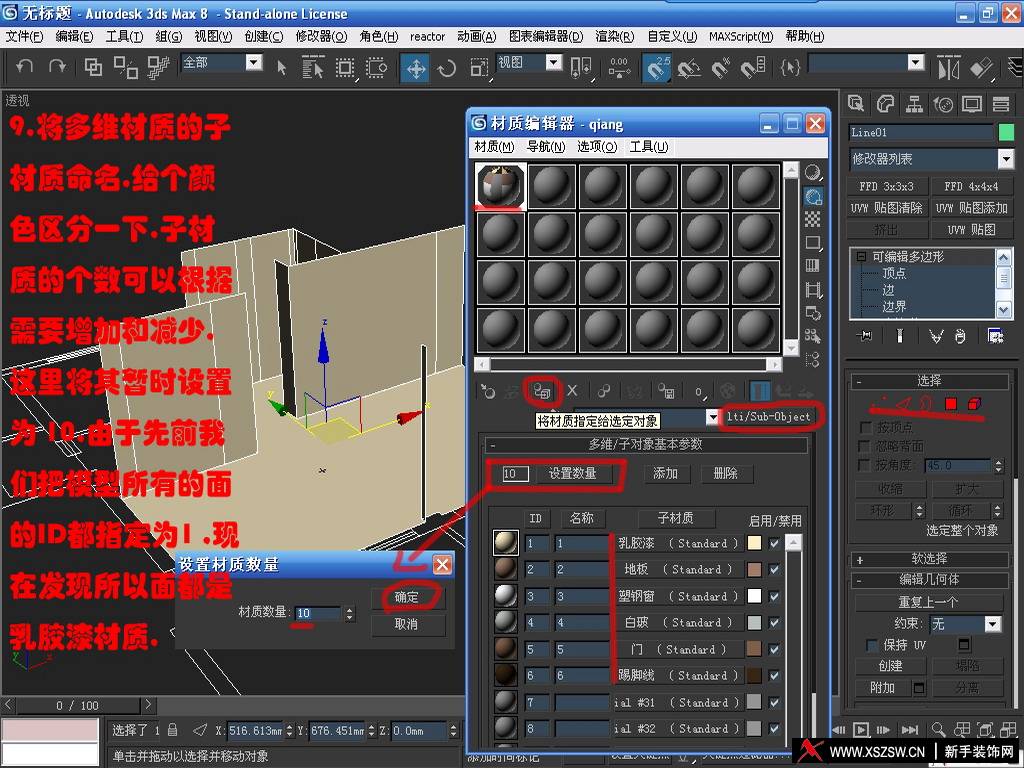Click the 删除 button
The height and width of the screenshot is (768, 1024).
(x=726, y=473)
